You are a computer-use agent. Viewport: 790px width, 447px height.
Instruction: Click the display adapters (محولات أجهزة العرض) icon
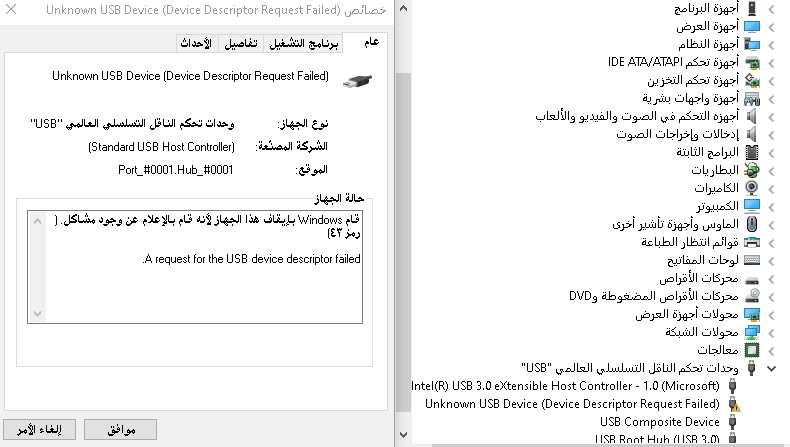tap(752, 314)
